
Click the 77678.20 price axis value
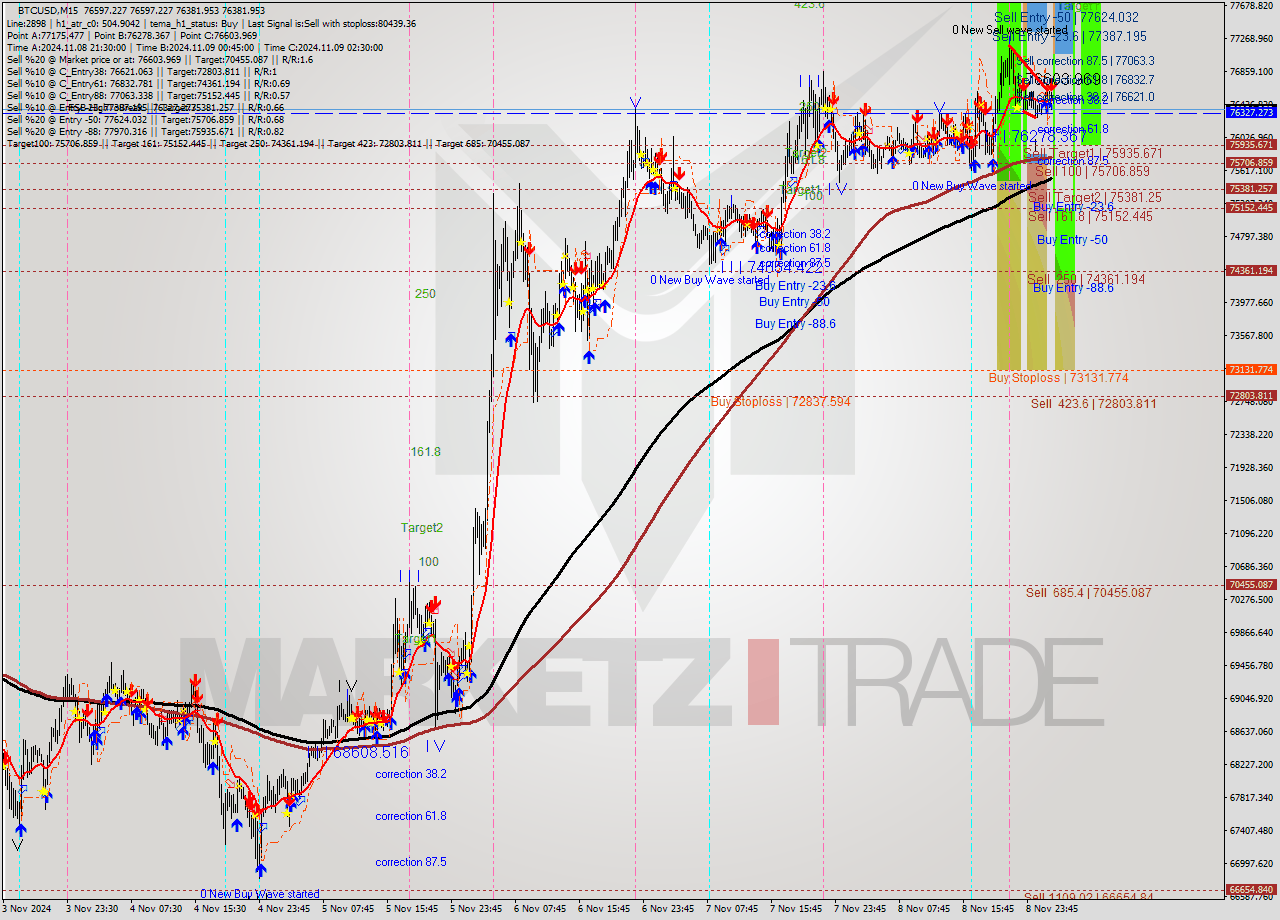(1250, 6)
